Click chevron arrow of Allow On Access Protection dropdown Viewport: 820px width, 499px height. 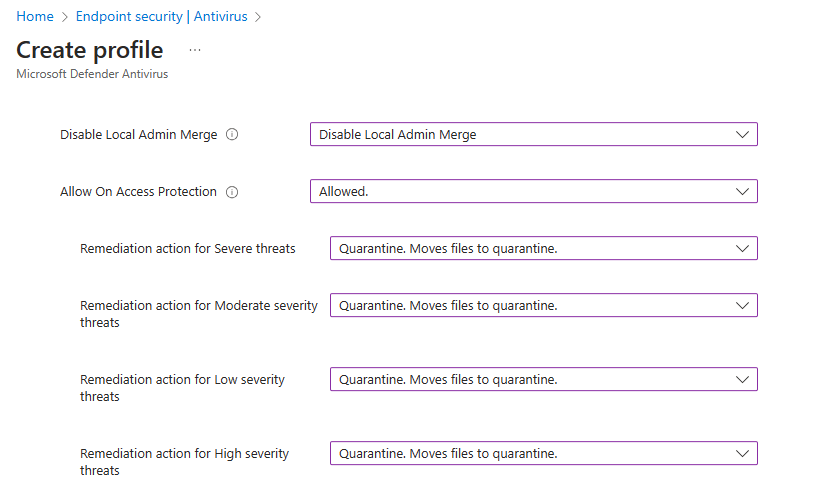pyautogui.click(x=741, y=192)
